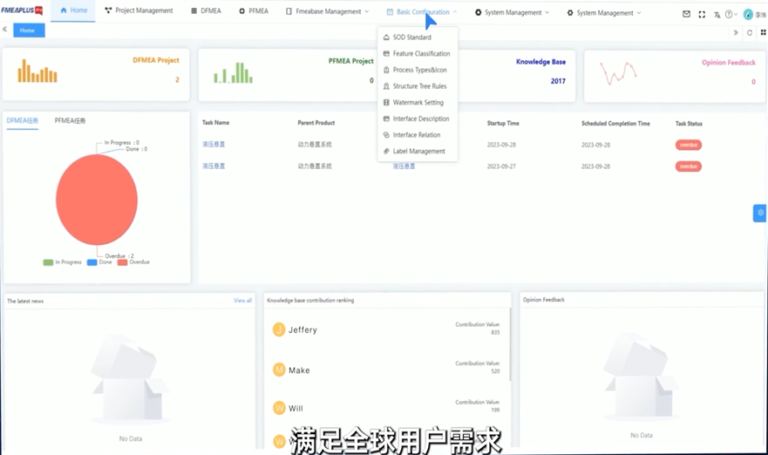Select the blue Home page tab
Screen dimensions: 768x455
tap(29, 30)
